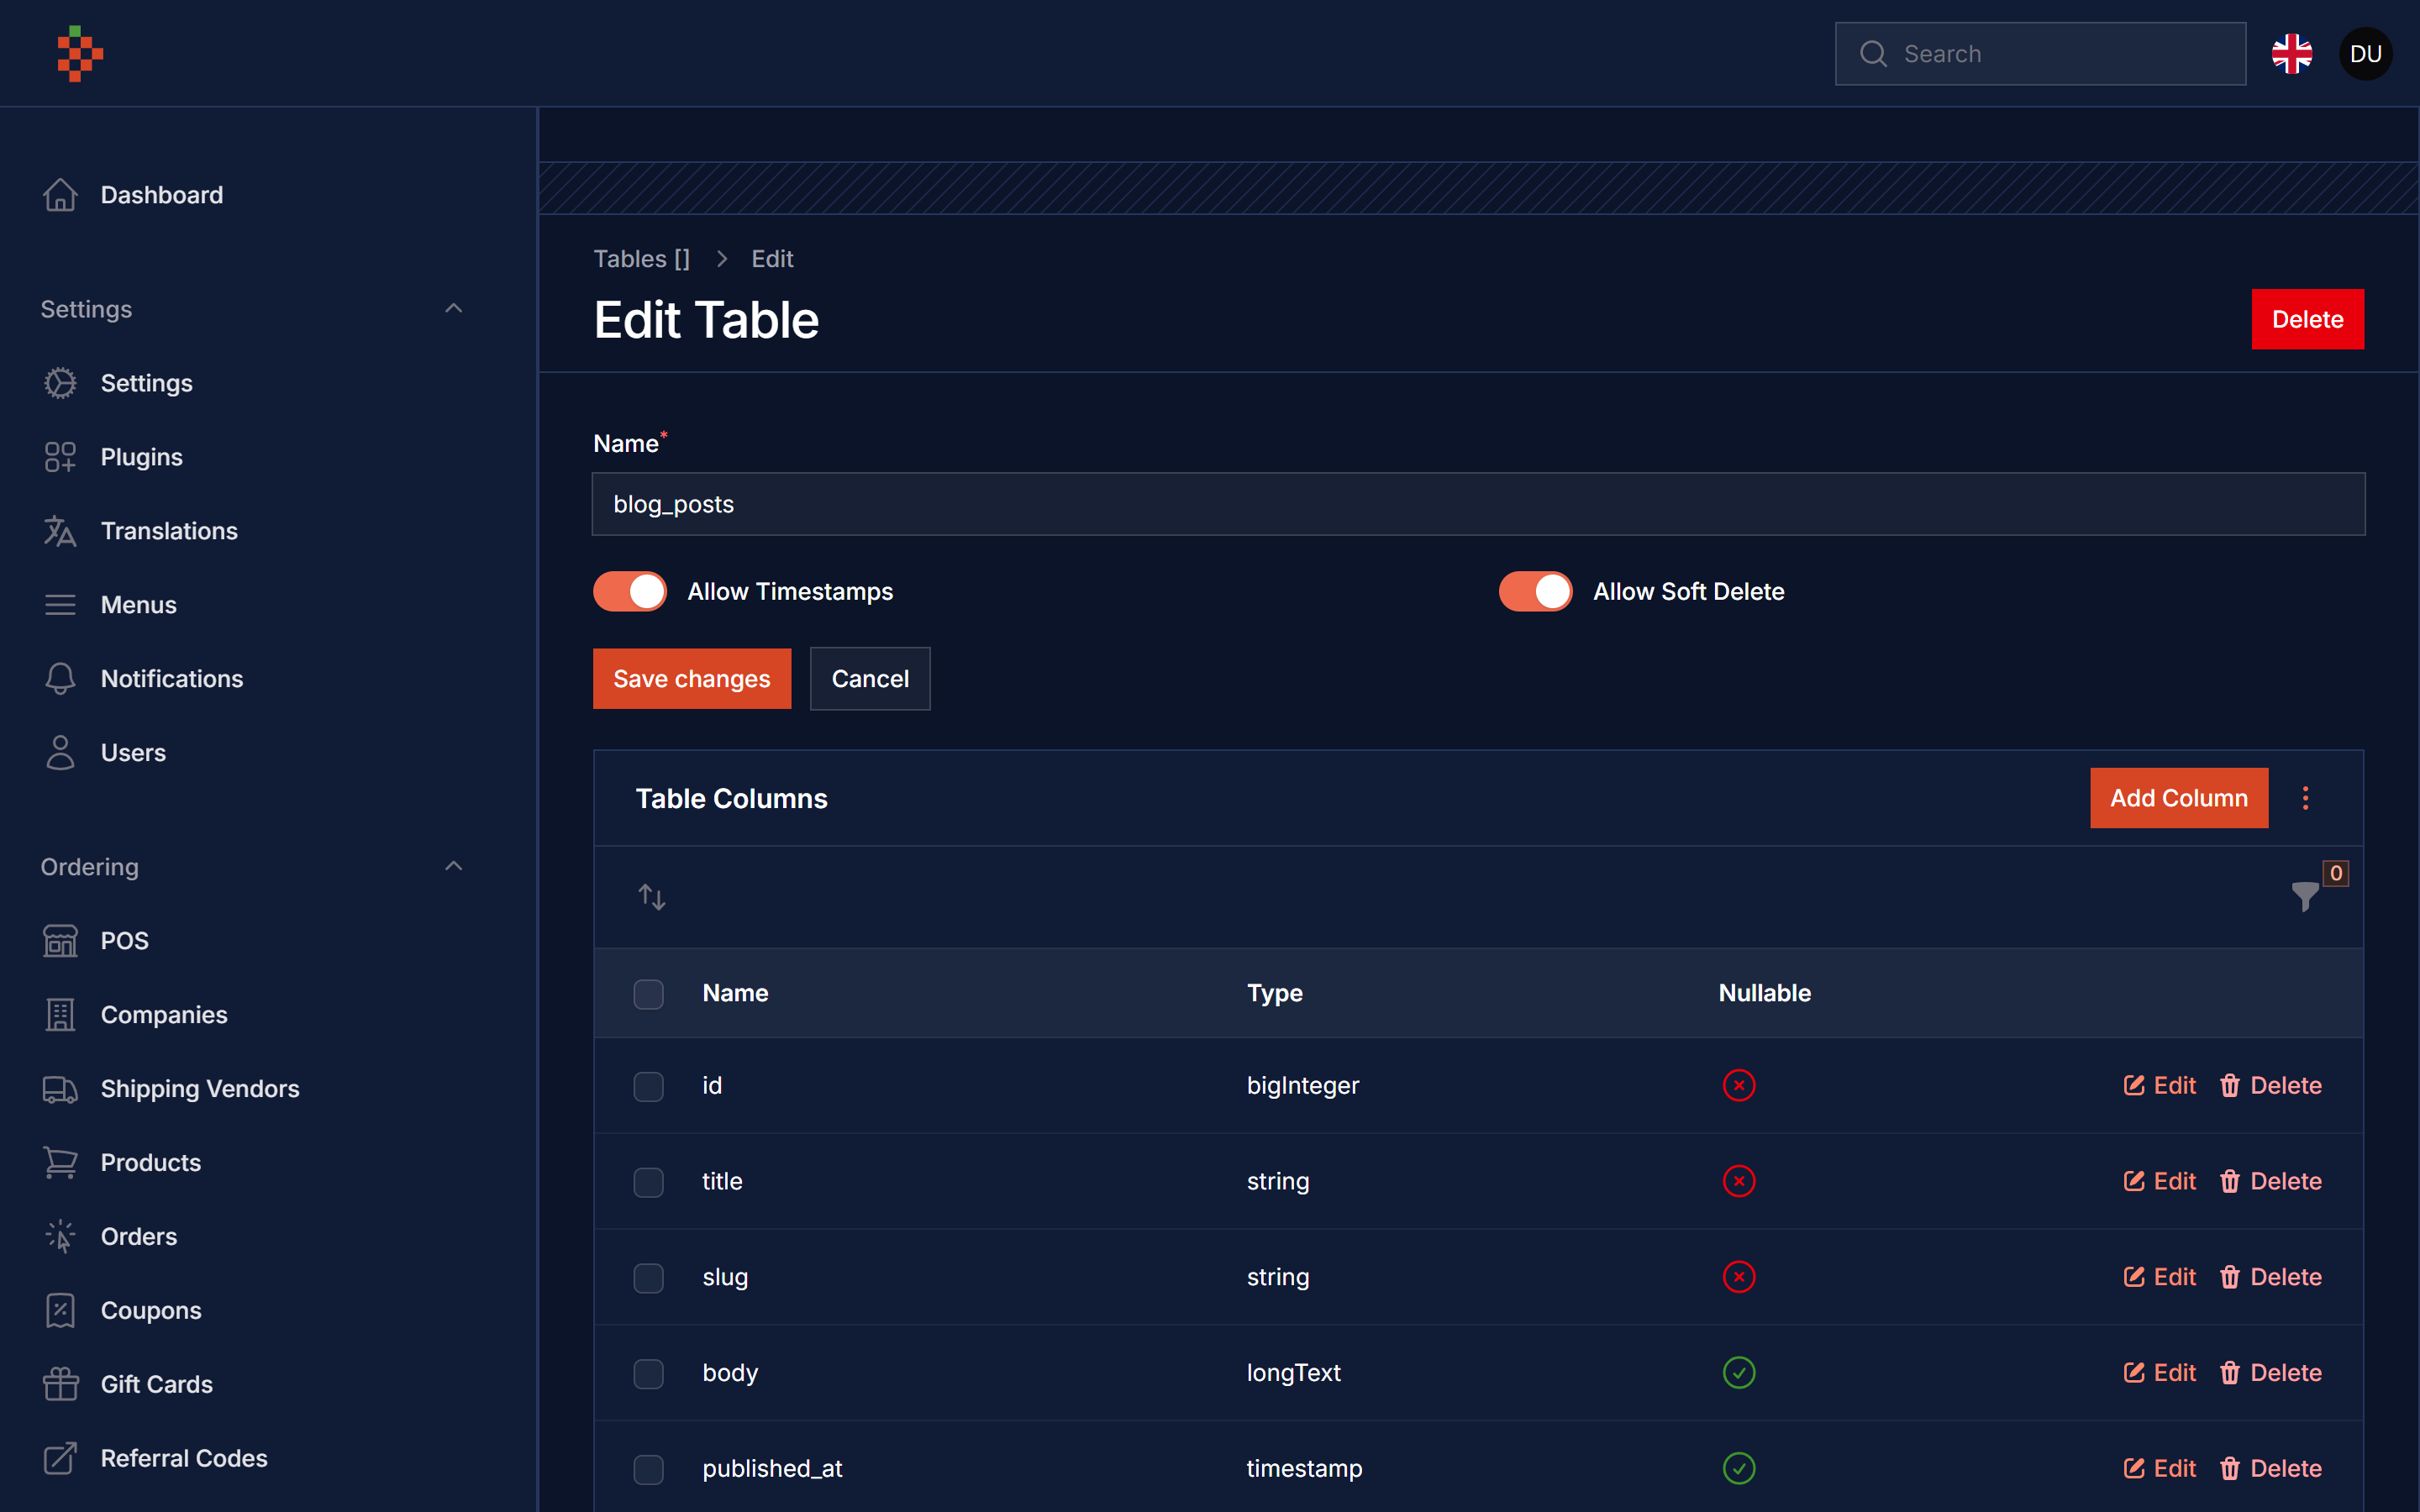The width and height of the screenshot is (2420, 1512).
Task: Click the table Name input field
Action: pyautogui.click(x=1478, y=504)
